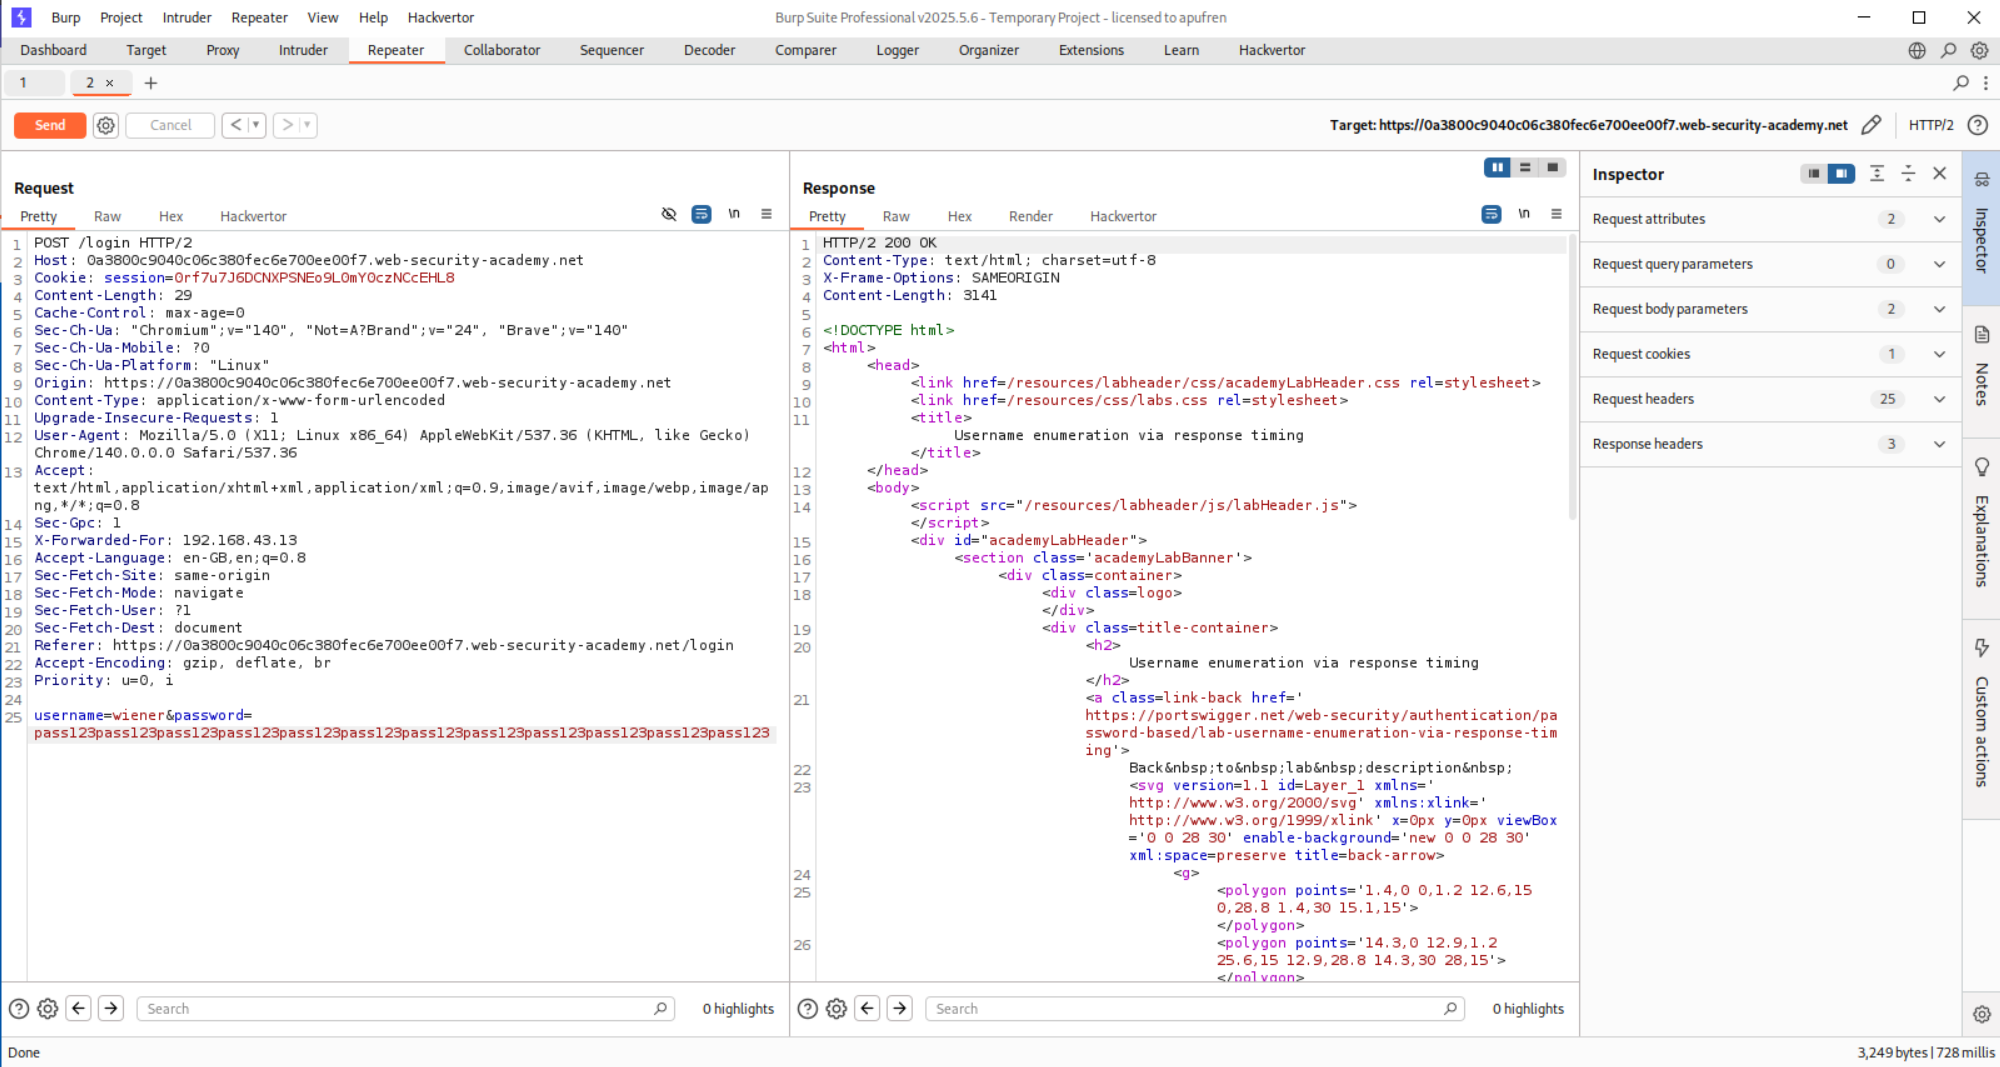2000x1067 pixels.
Task: Close the Inspector panel
Action: [1940, 174]
